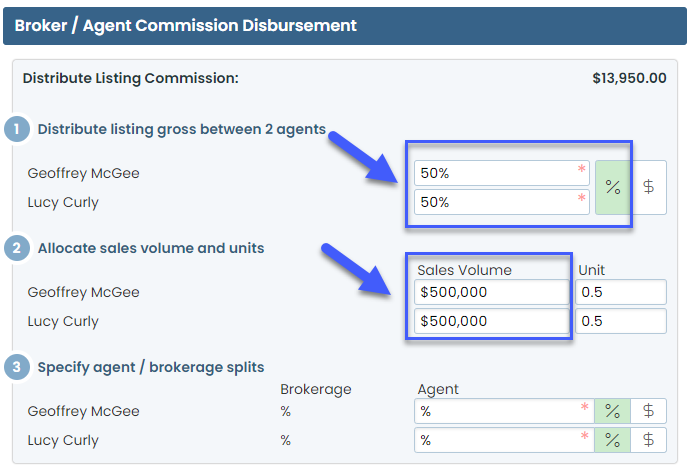The image size is (689, 470).
Task: Click Lucy Curly's $500,000 sales volume field
Action: [490, 321]
